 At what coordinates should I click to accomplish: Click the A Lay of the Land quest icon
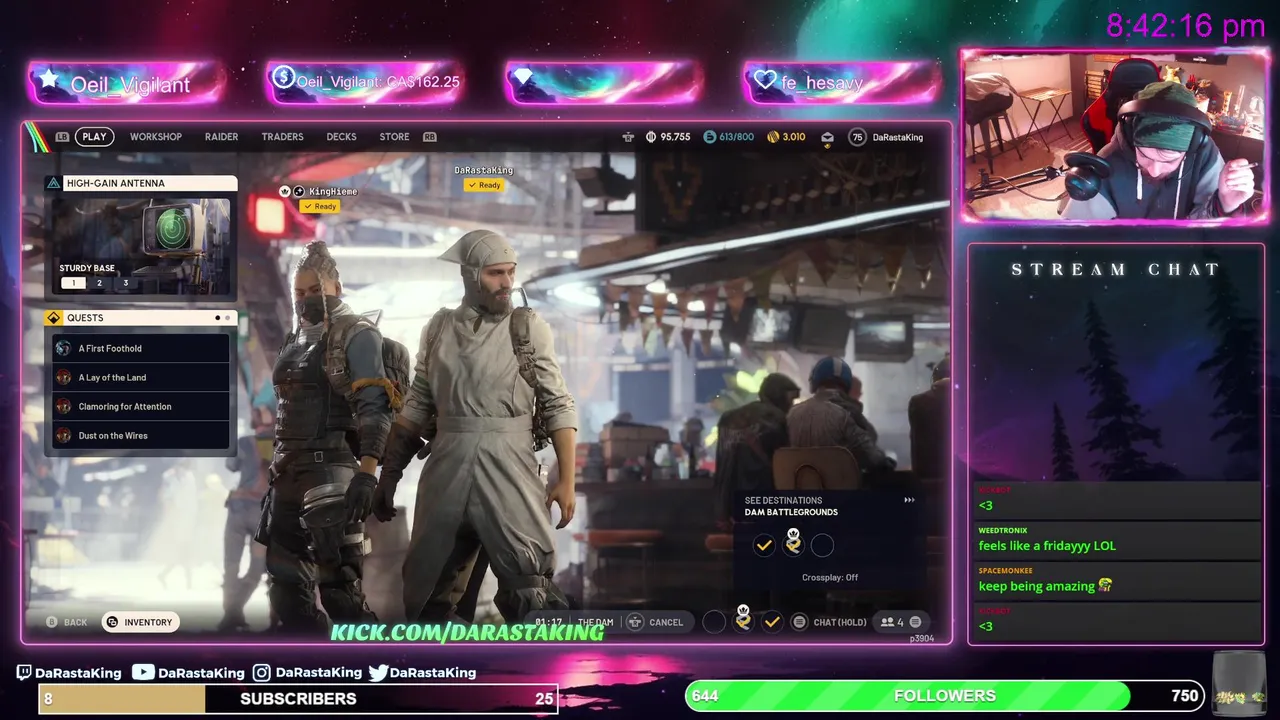coord(64,377)
